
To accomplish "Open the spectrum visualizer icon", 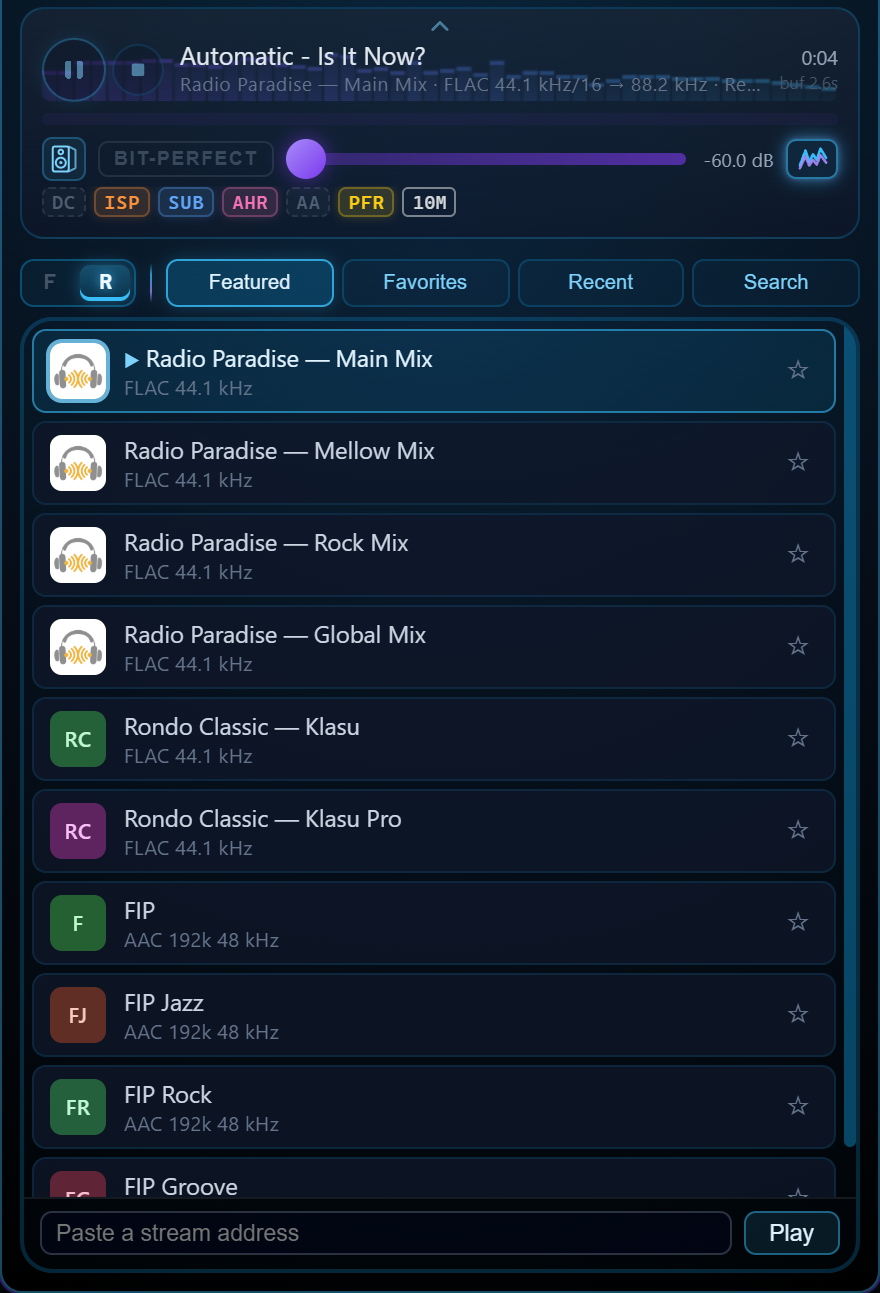I will (x=812, y=158).
